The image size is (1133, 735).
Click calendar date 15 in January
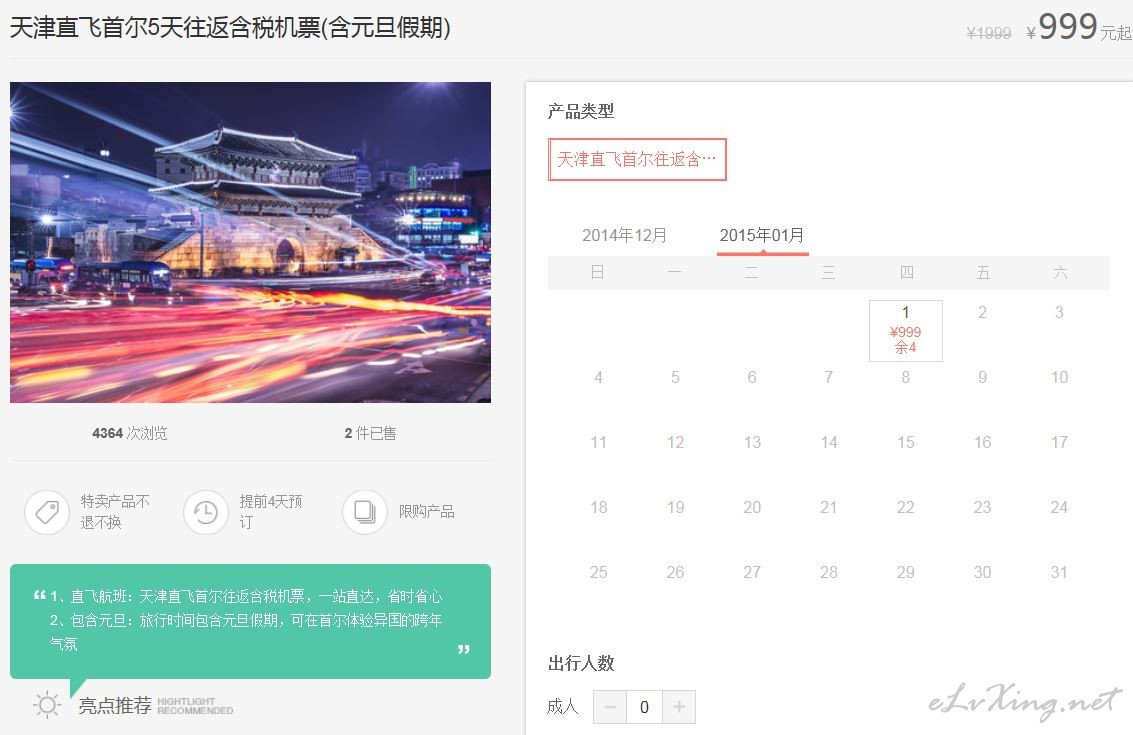tap(905, 442)
